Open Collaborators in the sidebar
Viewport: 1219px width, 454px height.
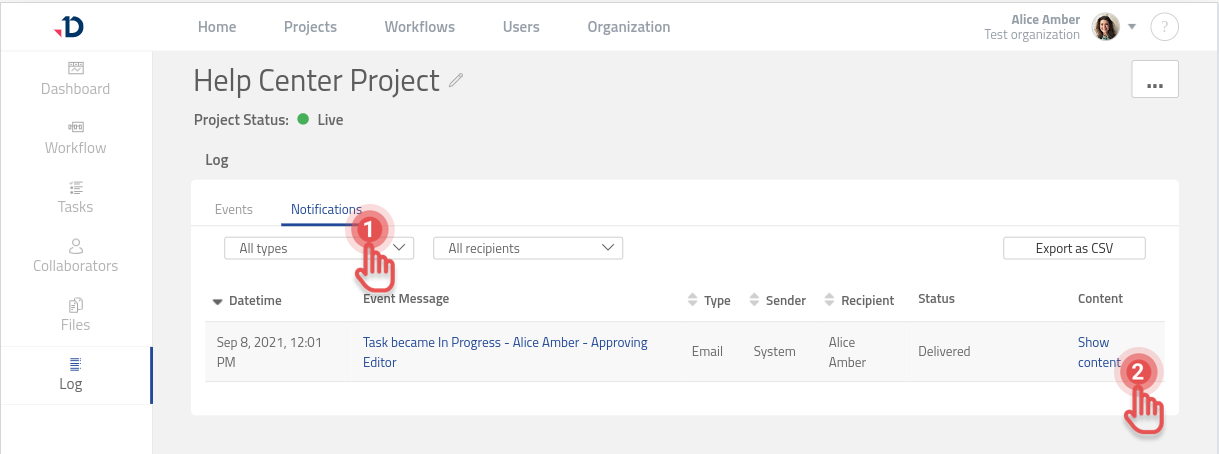(75, 256)
